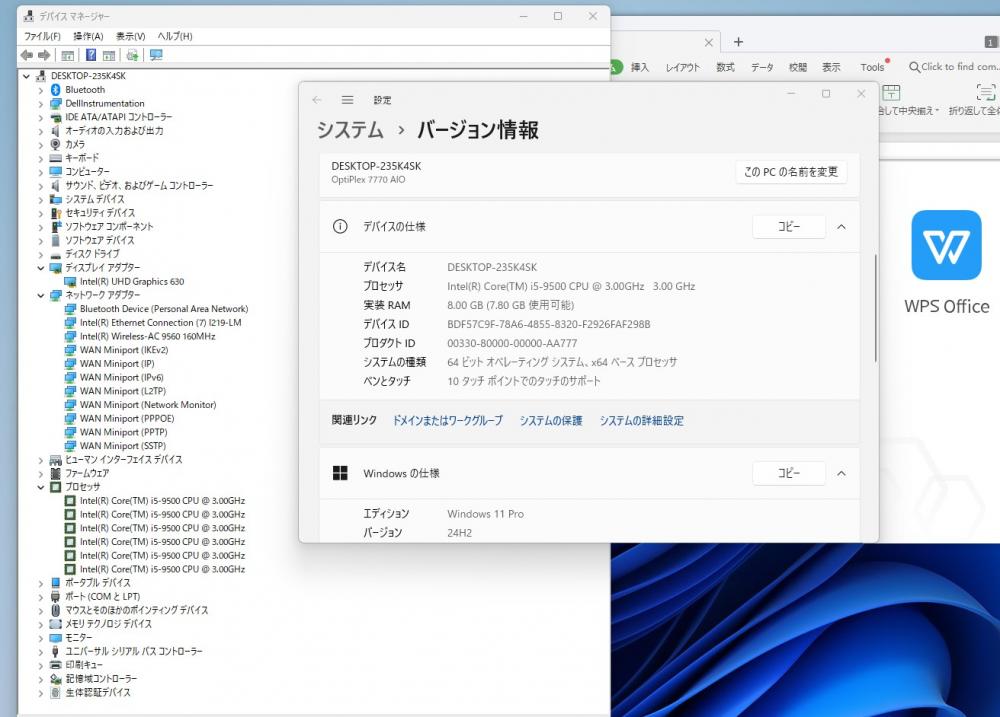Image resolution: width=1000 pixels, height=717 pixels.
Task: Click device ID value BDF57C9F-78A6-4855-8320-F2926FAF298B
Action: point(548,324)
